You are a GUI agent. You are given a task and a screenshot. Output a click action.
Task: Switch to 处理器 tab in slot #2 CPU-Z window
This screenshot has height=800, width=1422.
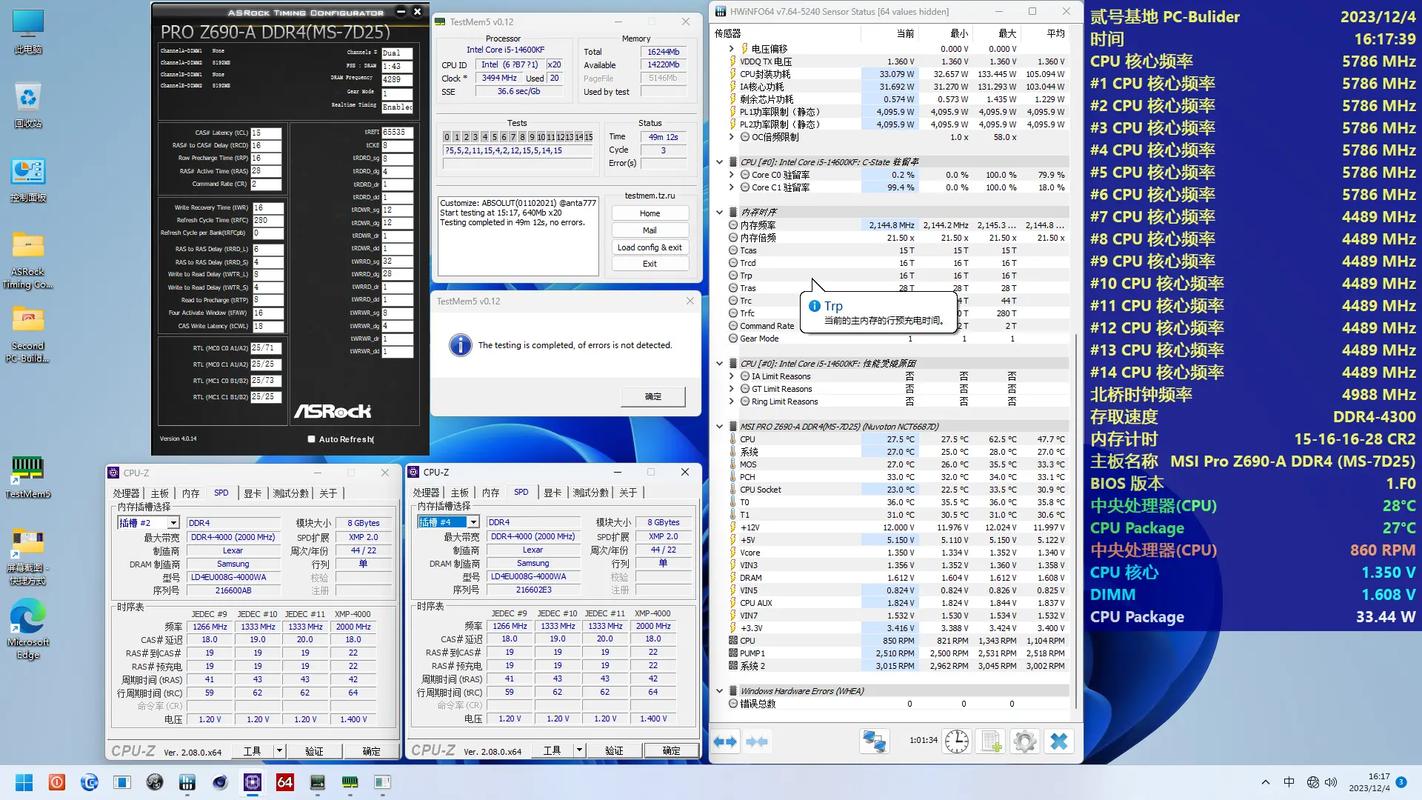click(126, 493)
